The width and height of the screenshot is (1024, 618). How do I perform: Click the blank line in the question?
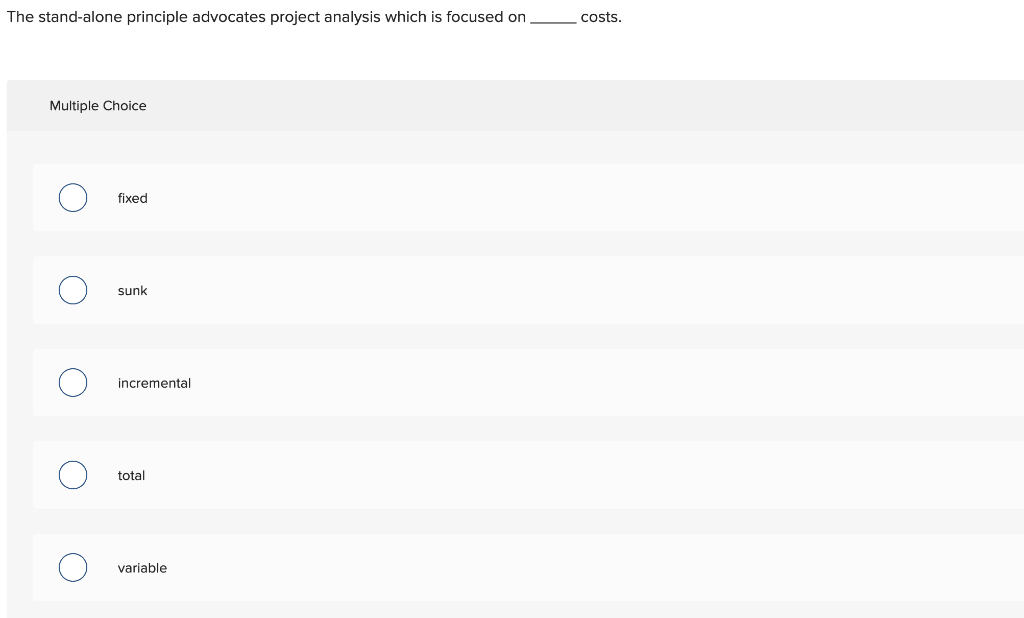[555, 18]
